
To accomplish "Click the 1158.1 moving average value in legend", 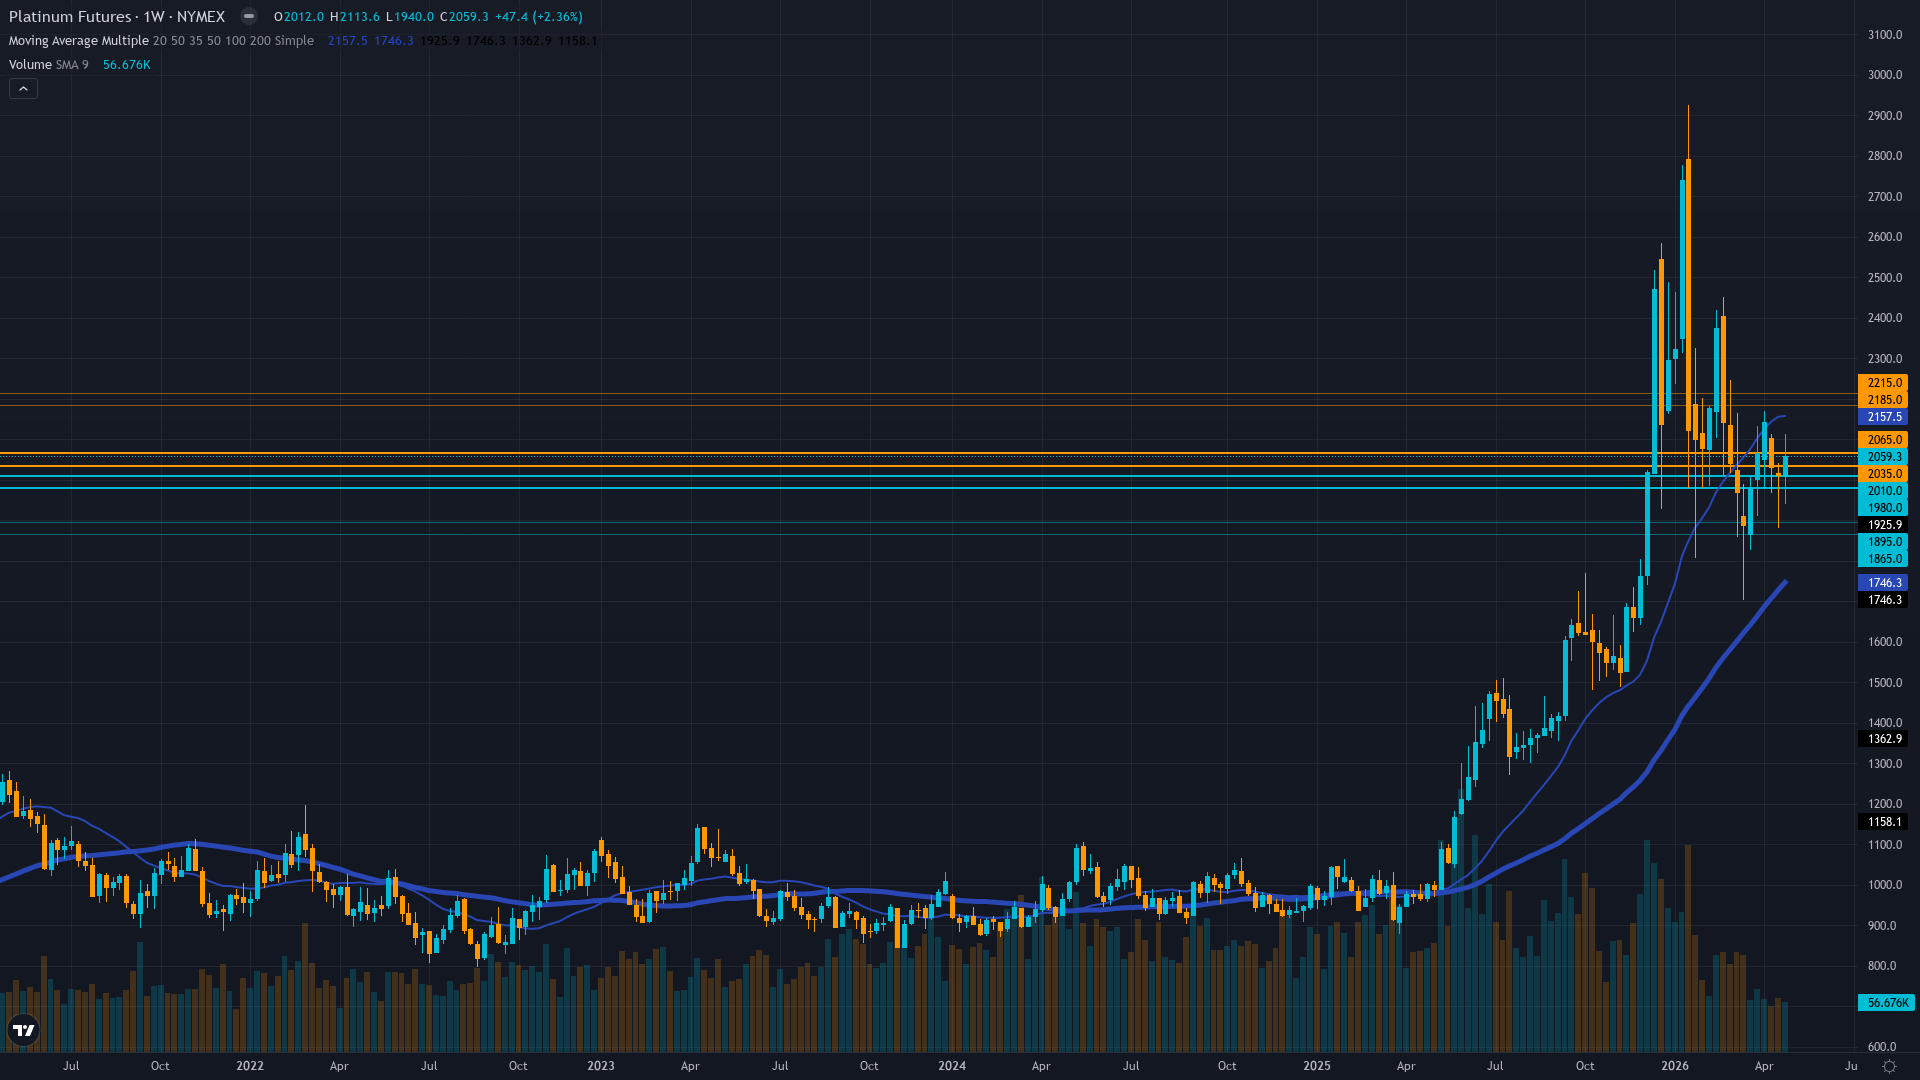I will tap(578, 41).
